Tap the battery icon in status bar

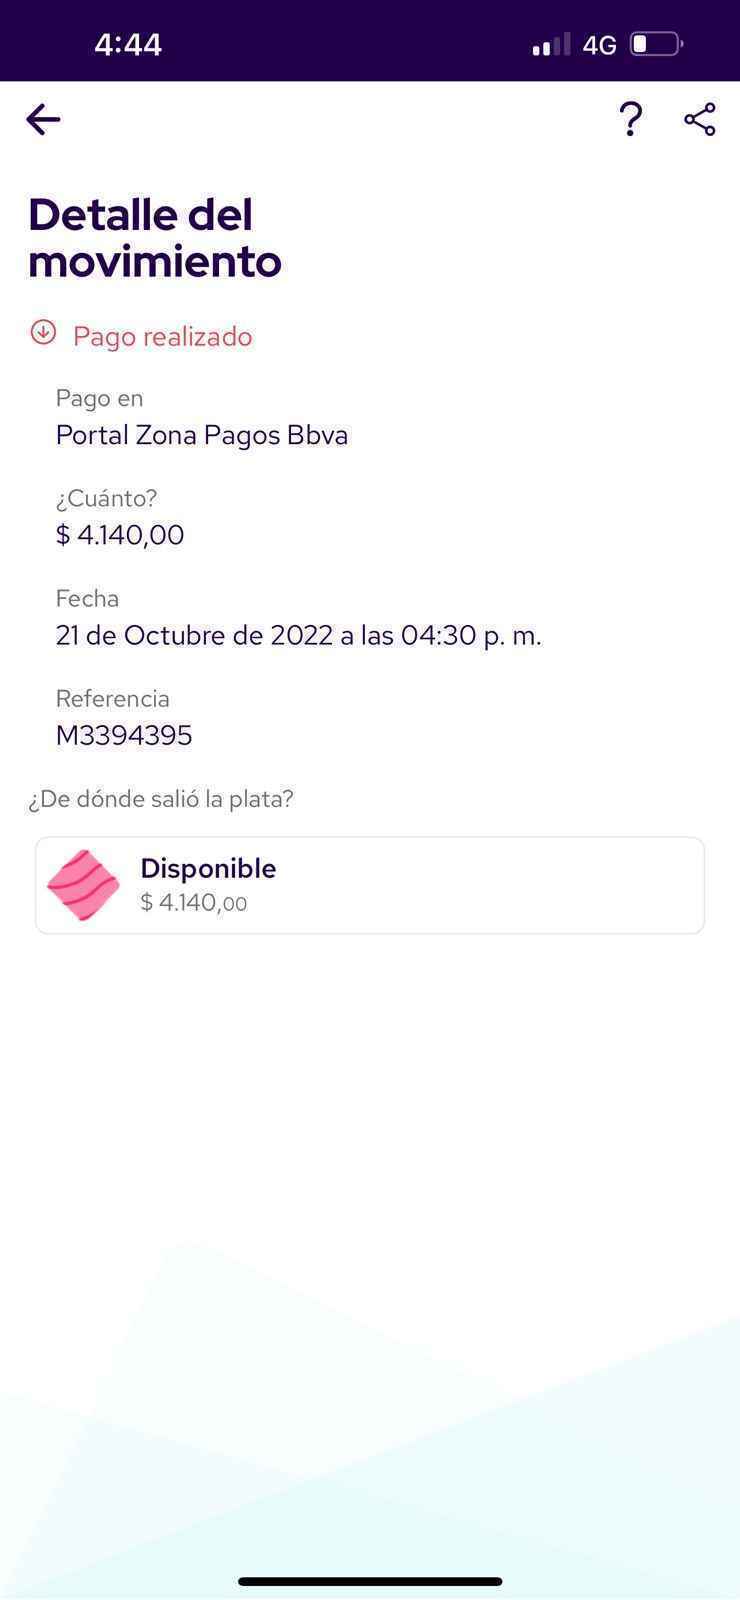click(x=656, y=44)
